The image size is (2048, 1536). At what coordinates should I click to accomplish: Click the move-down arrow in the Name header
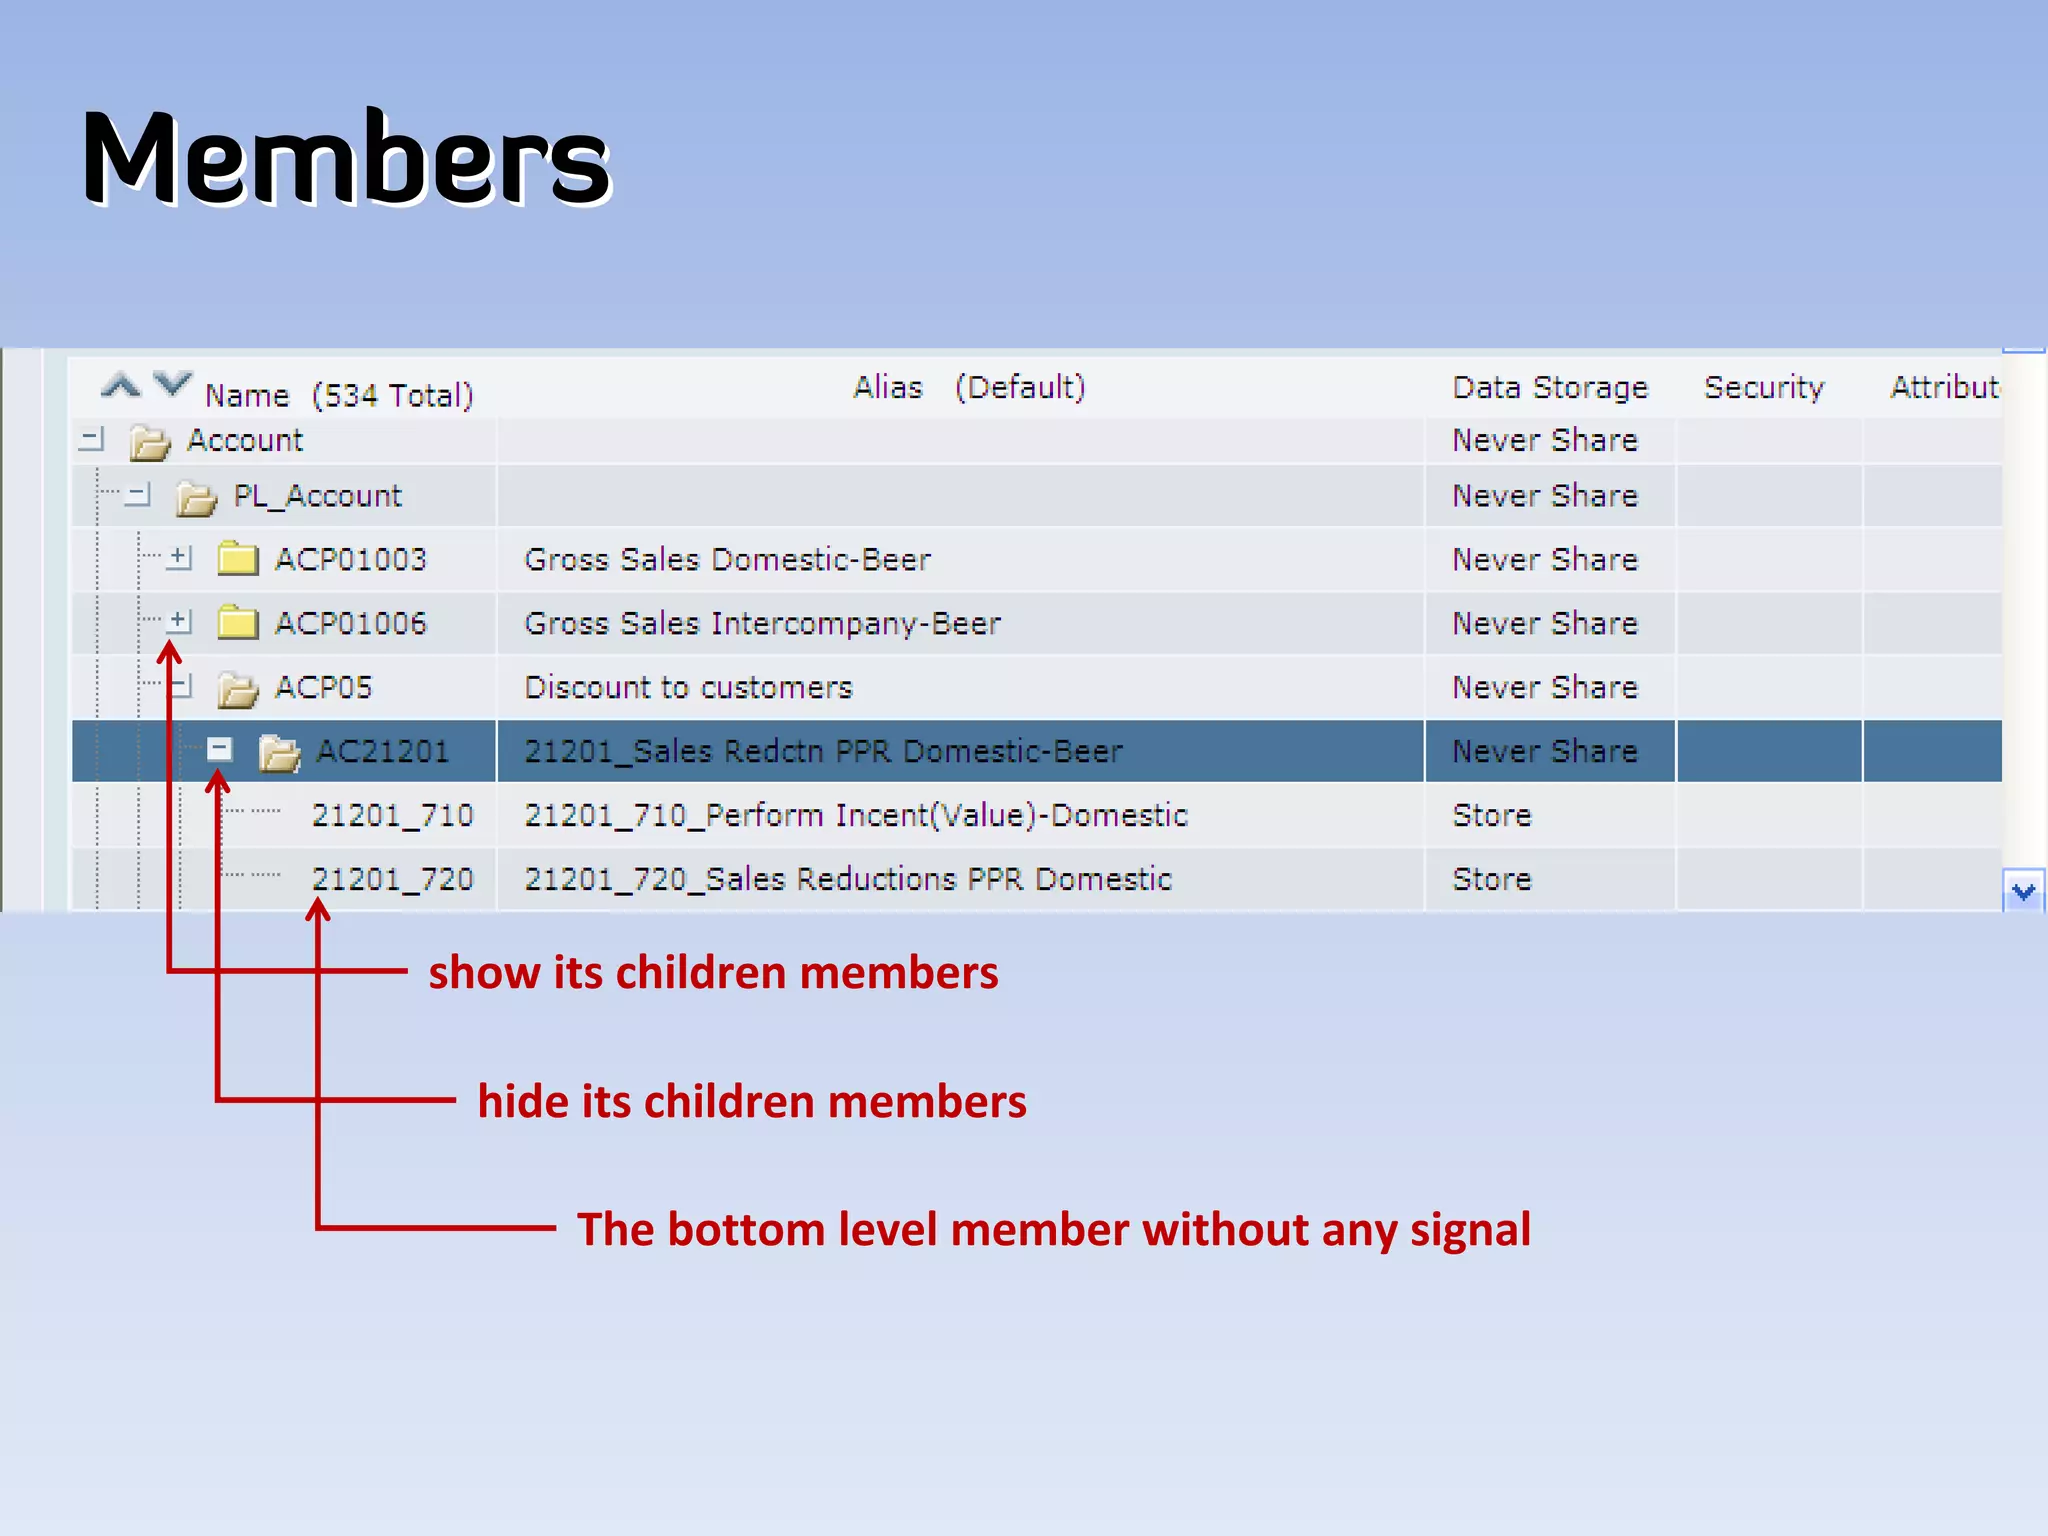[x=172, y=384]
